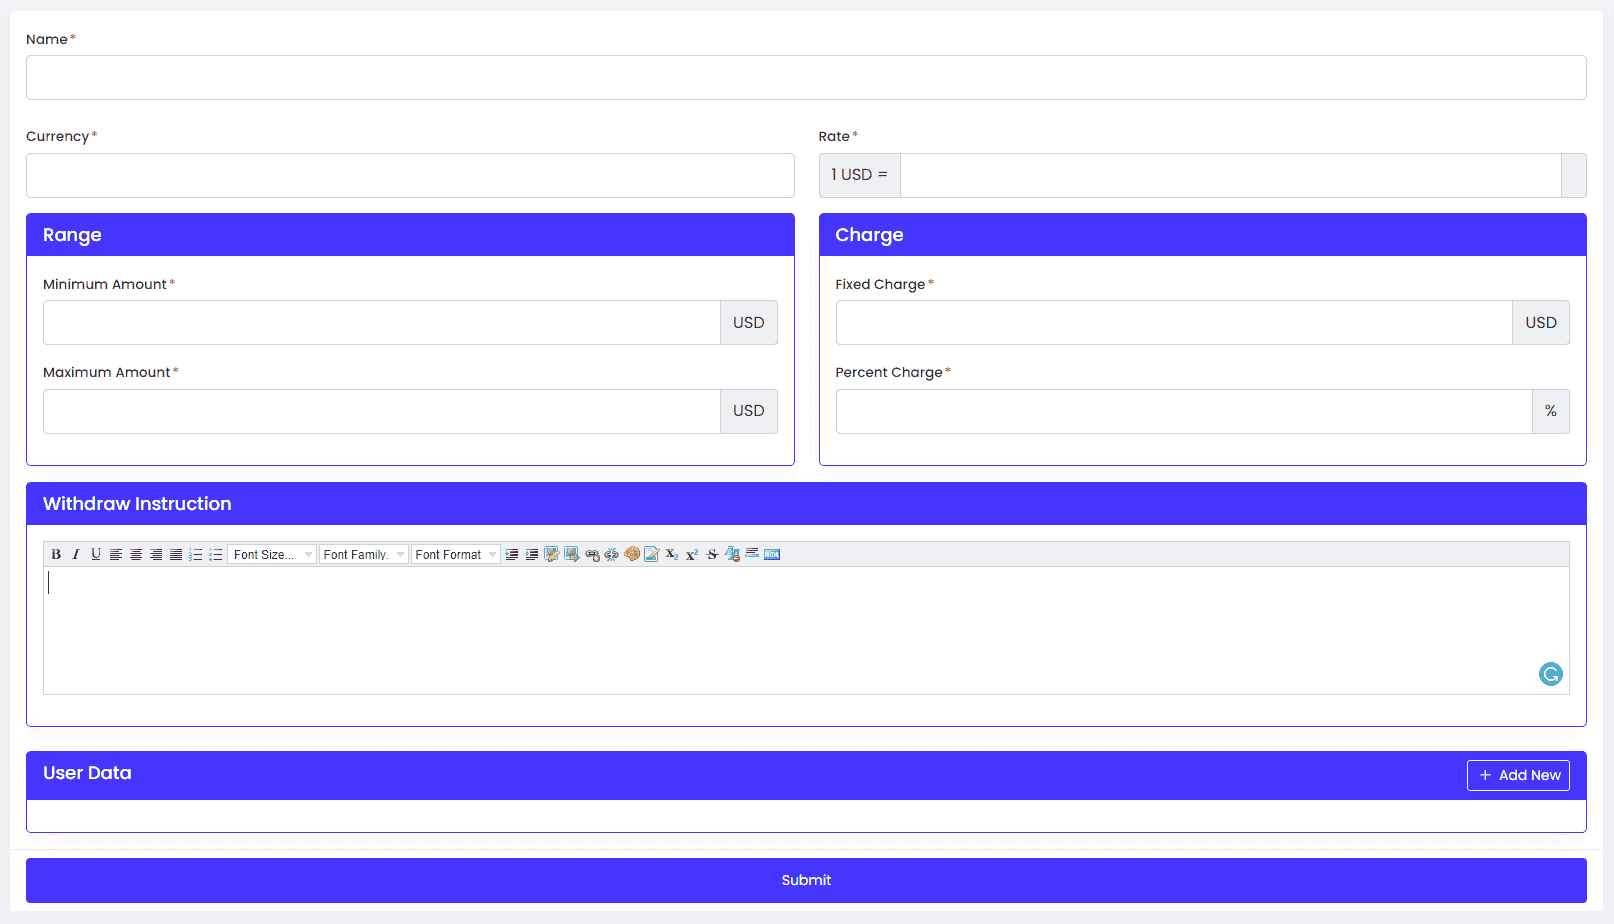Click inside the Withdraw Instruction text area
Screen dimensions: 1614x924
(806, 630)
